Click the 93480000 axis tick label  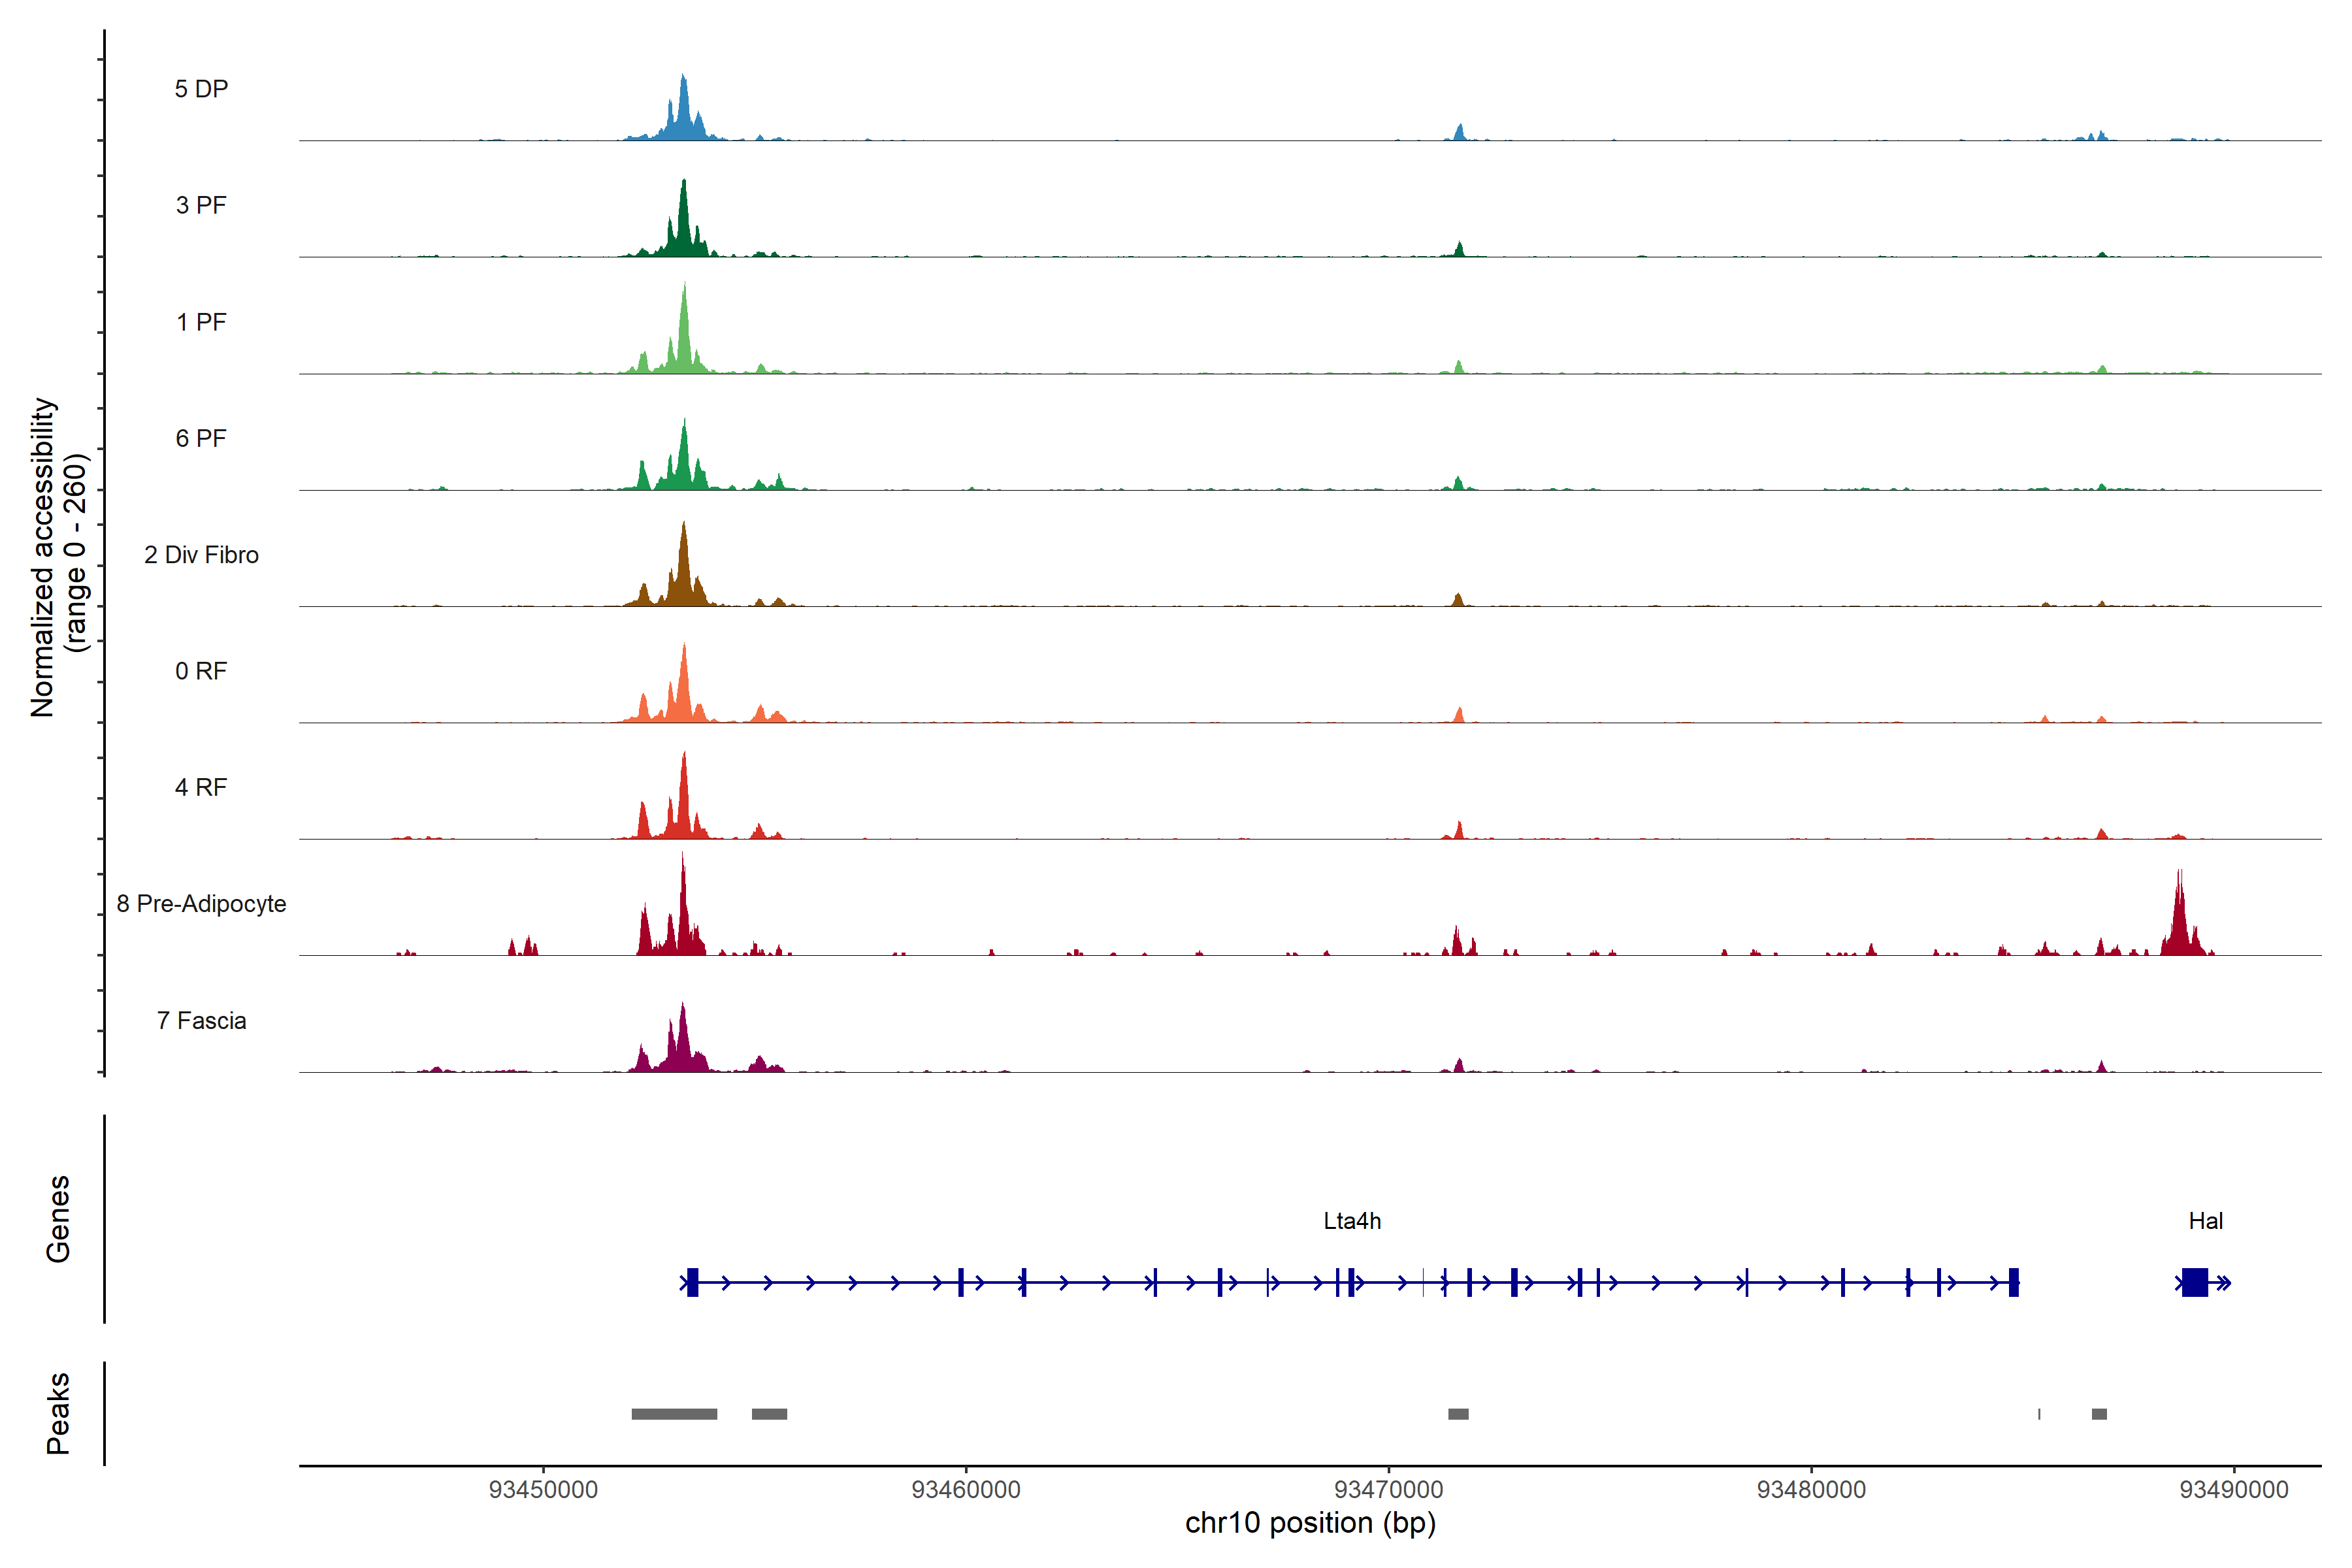click(1811, 1489)
